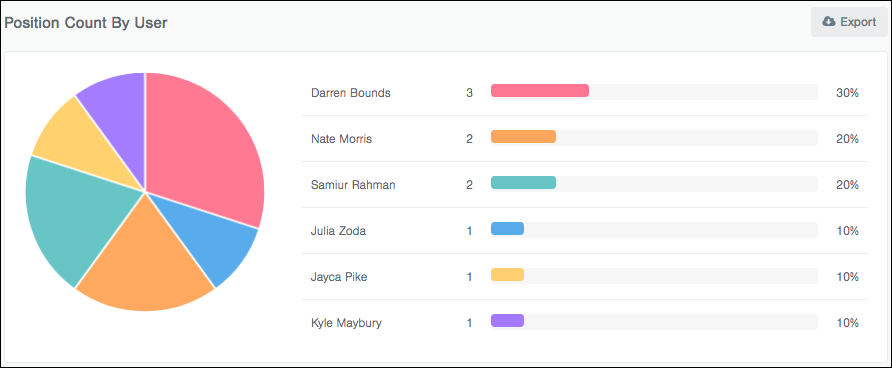
Task: Click the Julia Zoda row label
Action: [x=337, y=231]
